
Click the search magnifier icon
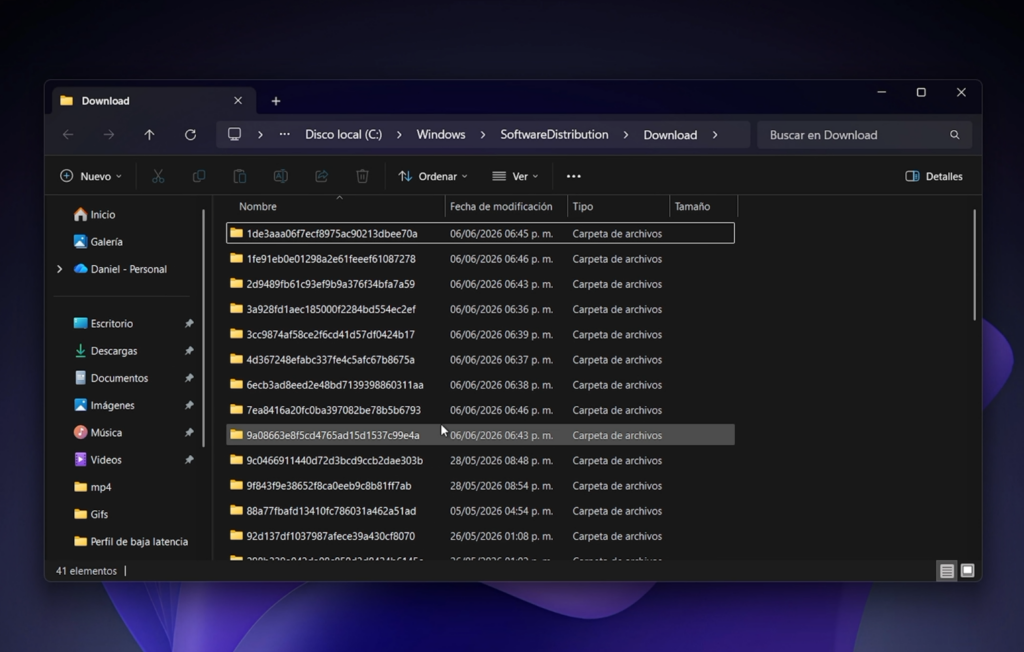click(x=954, y=135)
